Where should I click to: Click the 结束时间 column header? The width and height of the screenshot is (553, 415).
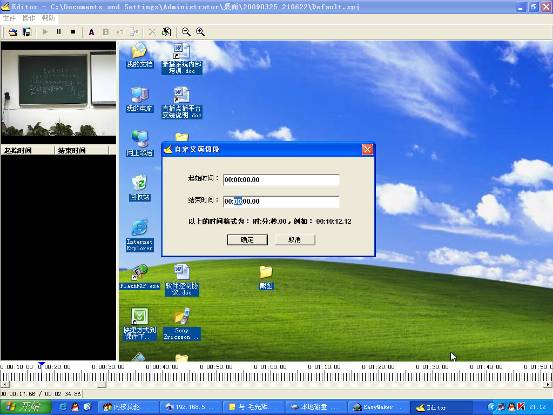click(x=81, y=151)
